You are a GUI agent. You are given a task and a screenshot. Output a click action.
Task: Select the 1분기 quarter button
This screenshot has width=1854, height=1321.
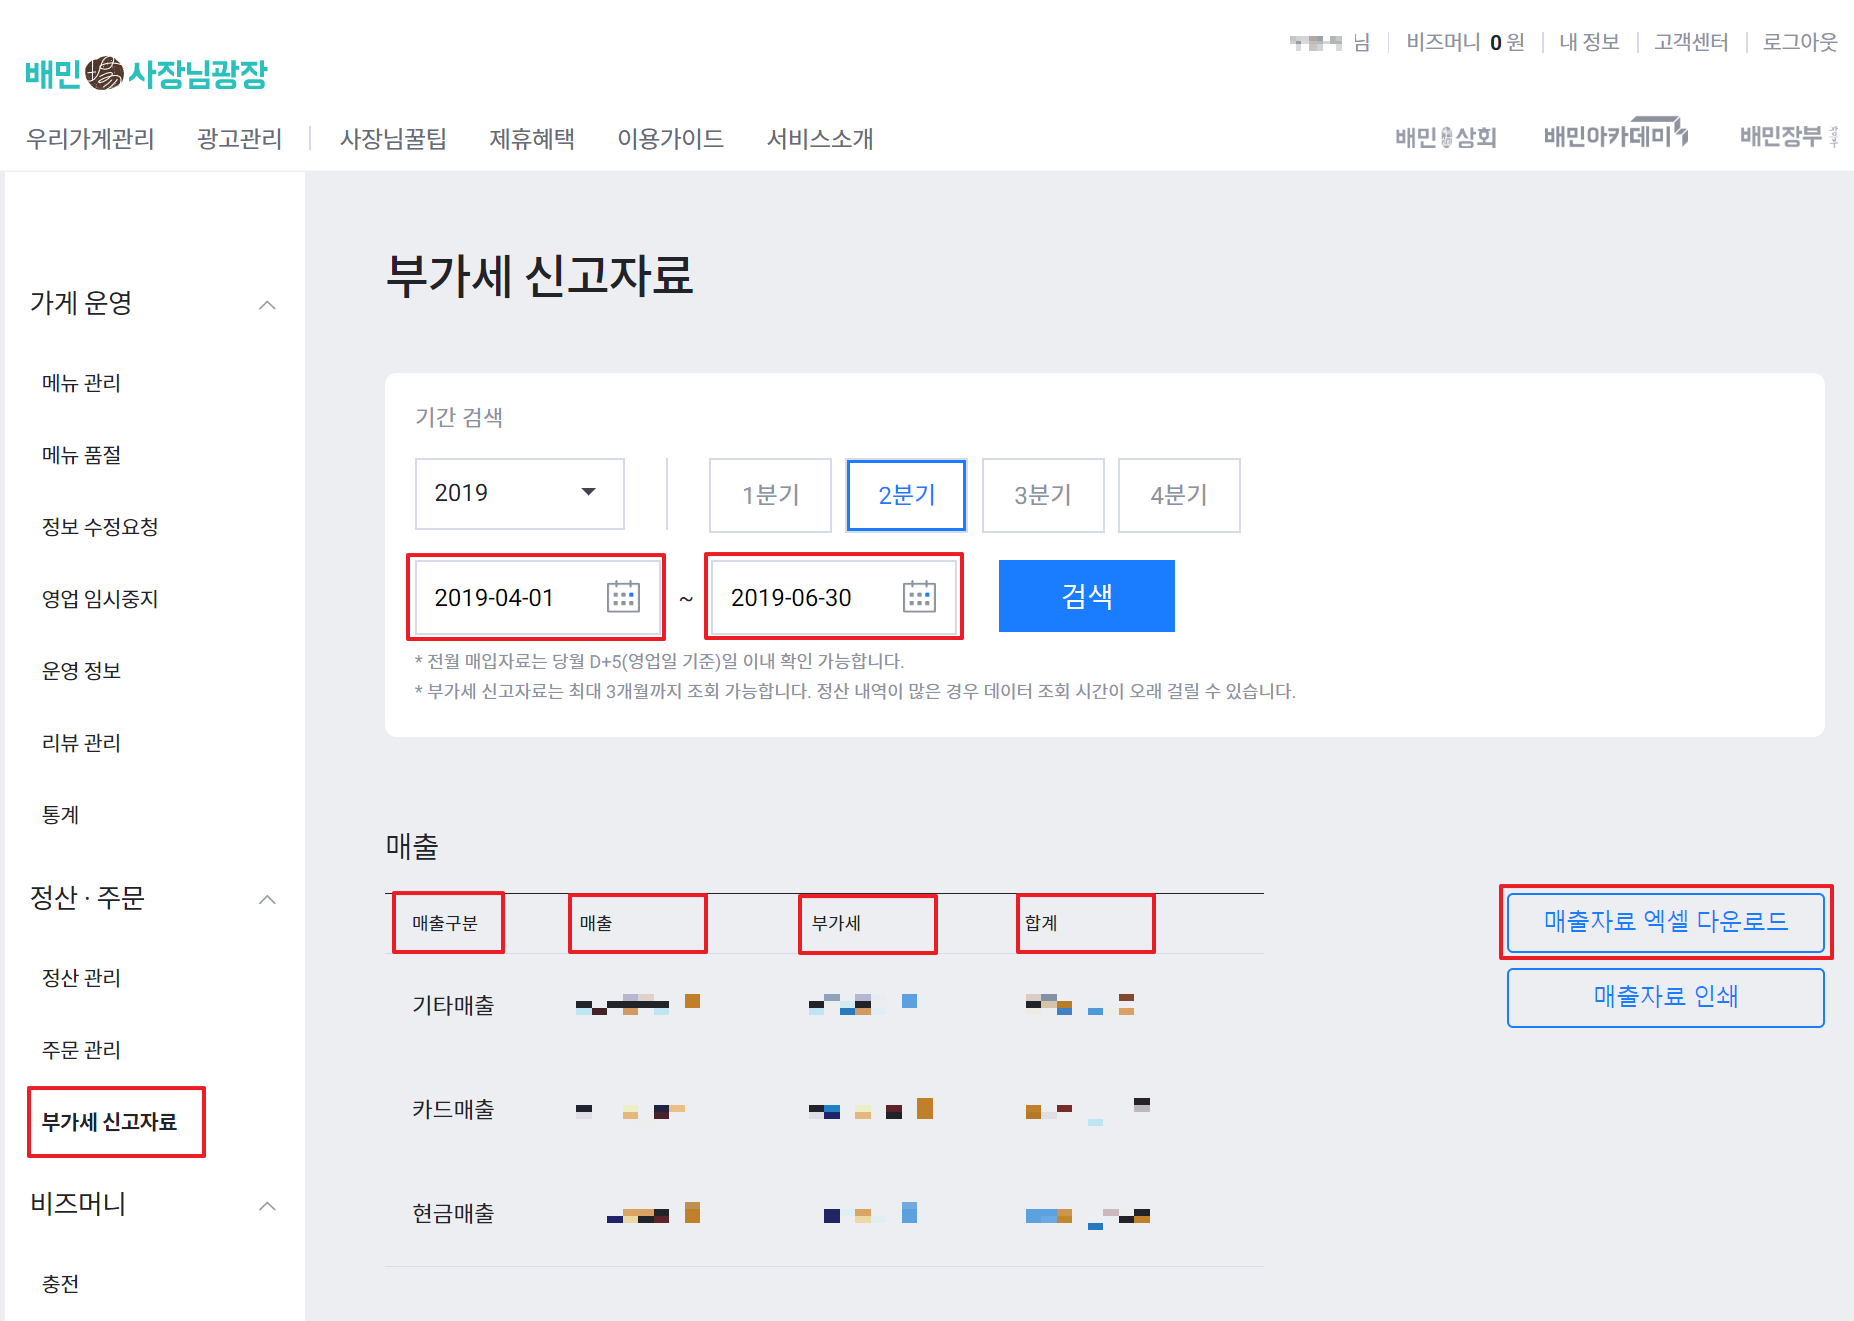(x=770, y=495)
